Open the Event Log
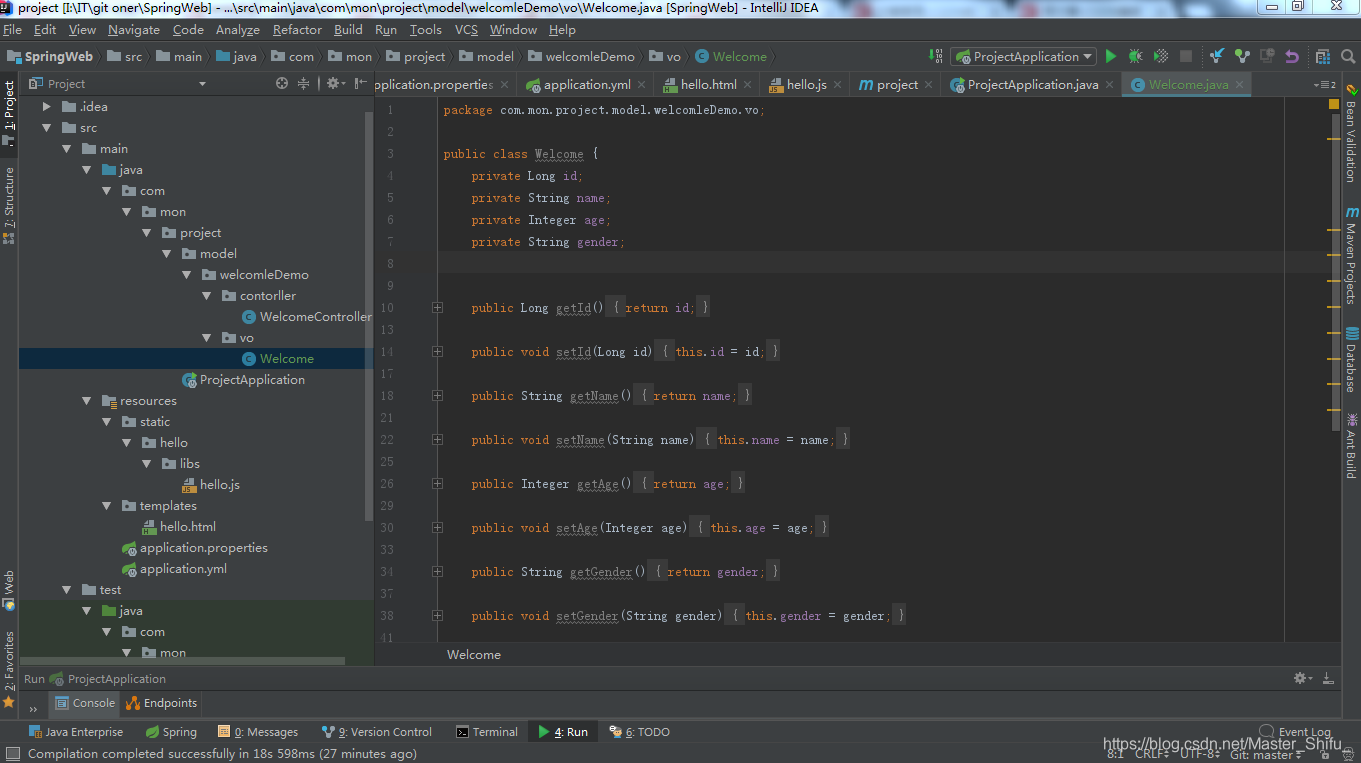The height and width of the screenshot is (763, 1361). click(1295, 732)
